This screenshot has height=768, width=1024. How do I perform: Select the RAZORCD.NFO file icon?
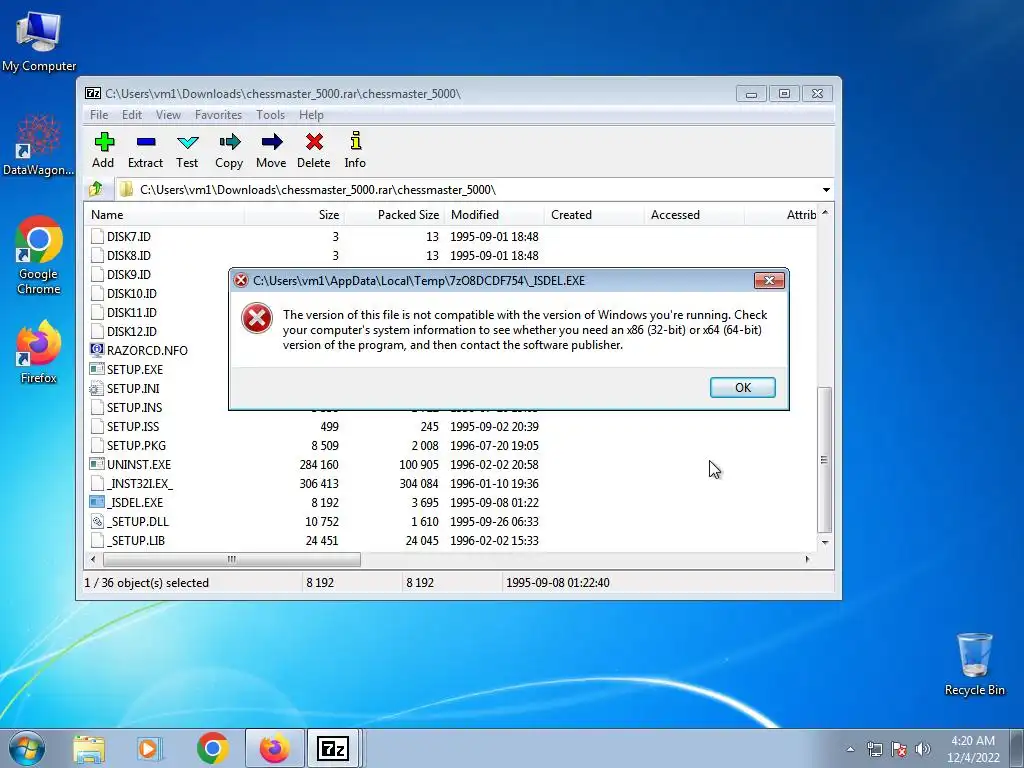click(x=97, y=350)
